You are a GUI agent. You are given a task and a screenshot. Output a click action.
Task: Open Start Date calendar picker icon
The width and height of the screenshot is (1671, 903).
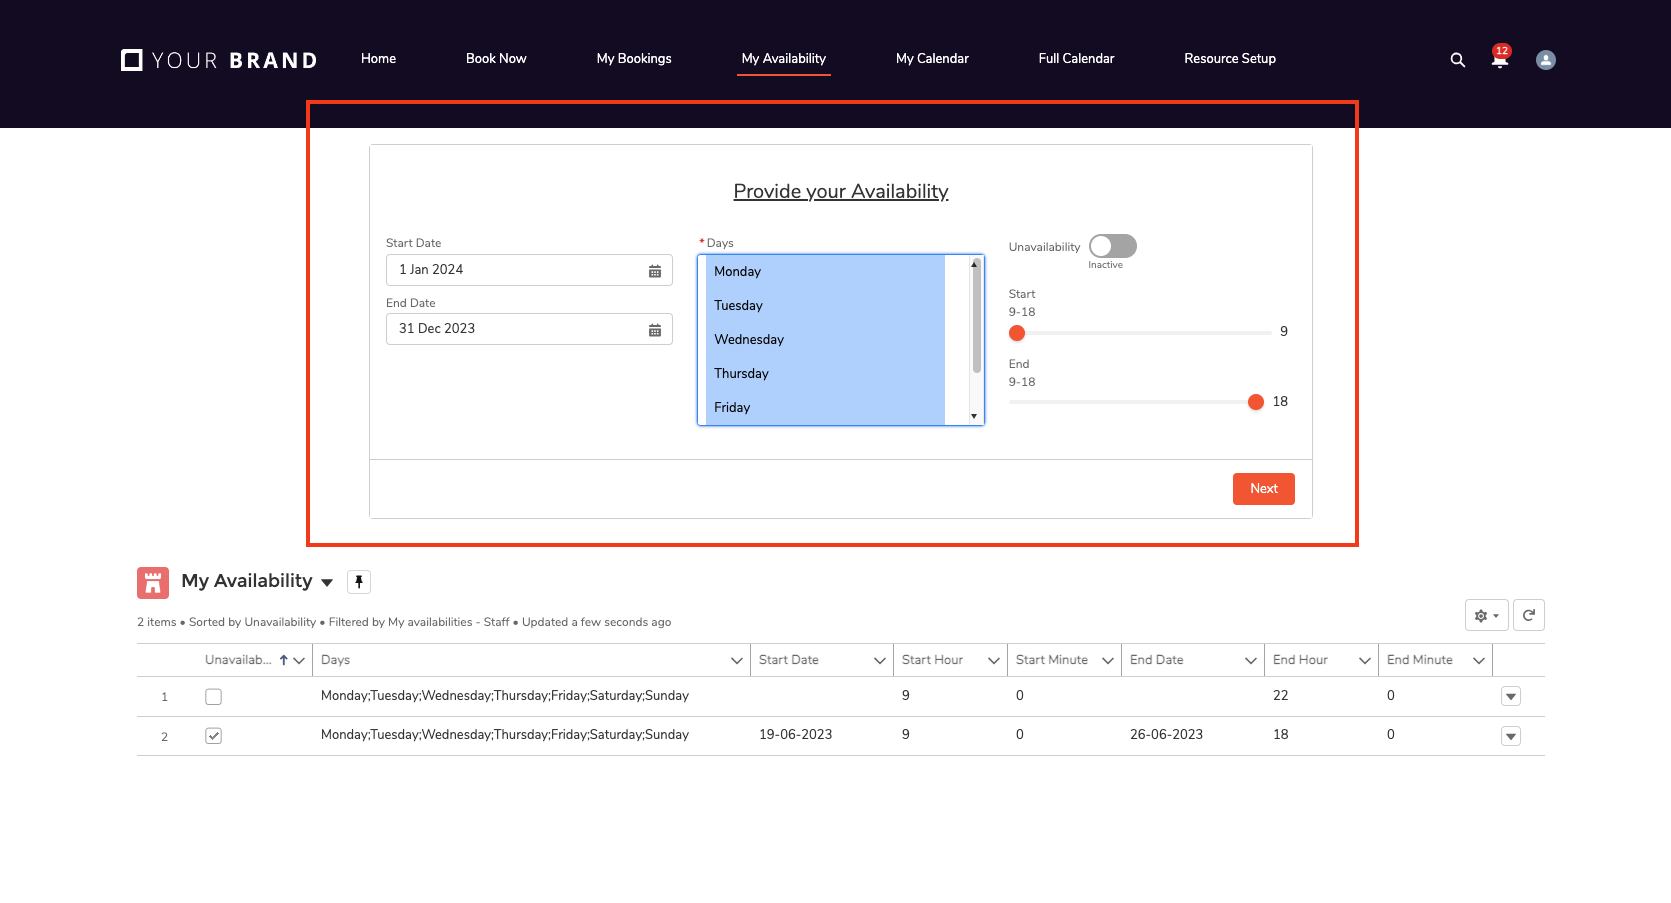[x=655, y=271]
